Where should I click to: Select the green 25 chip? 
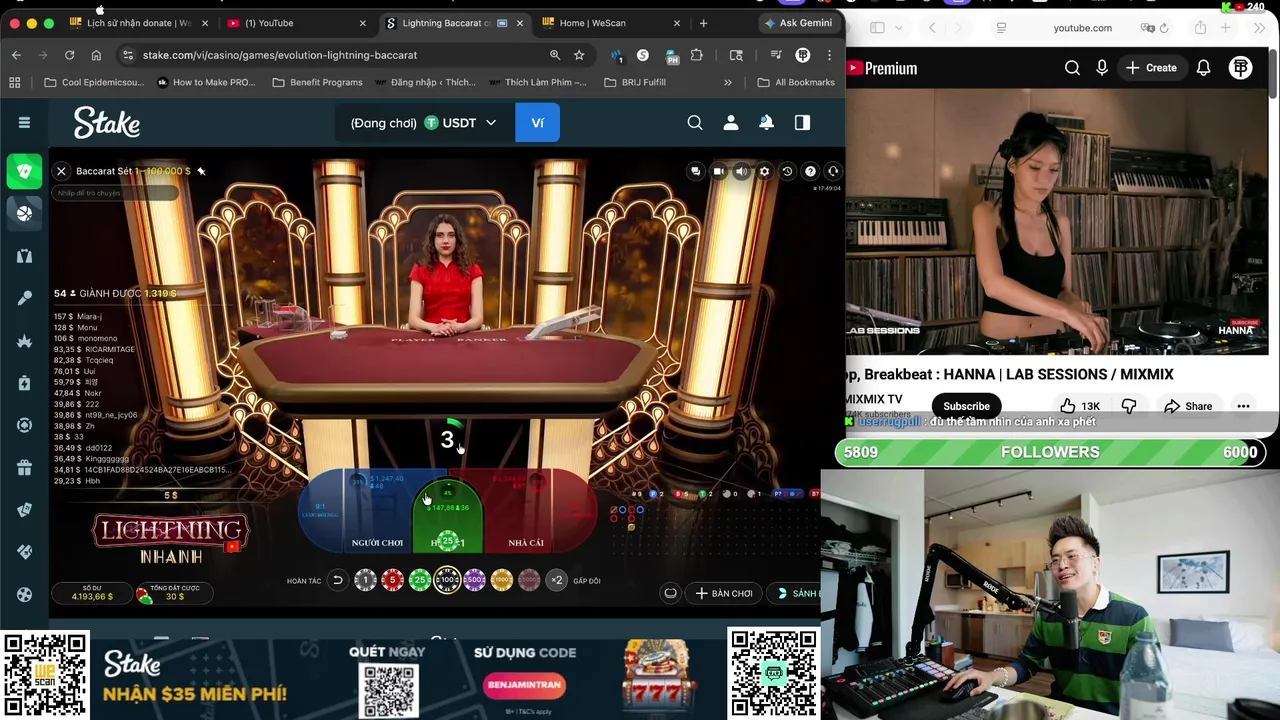point(420,580)
